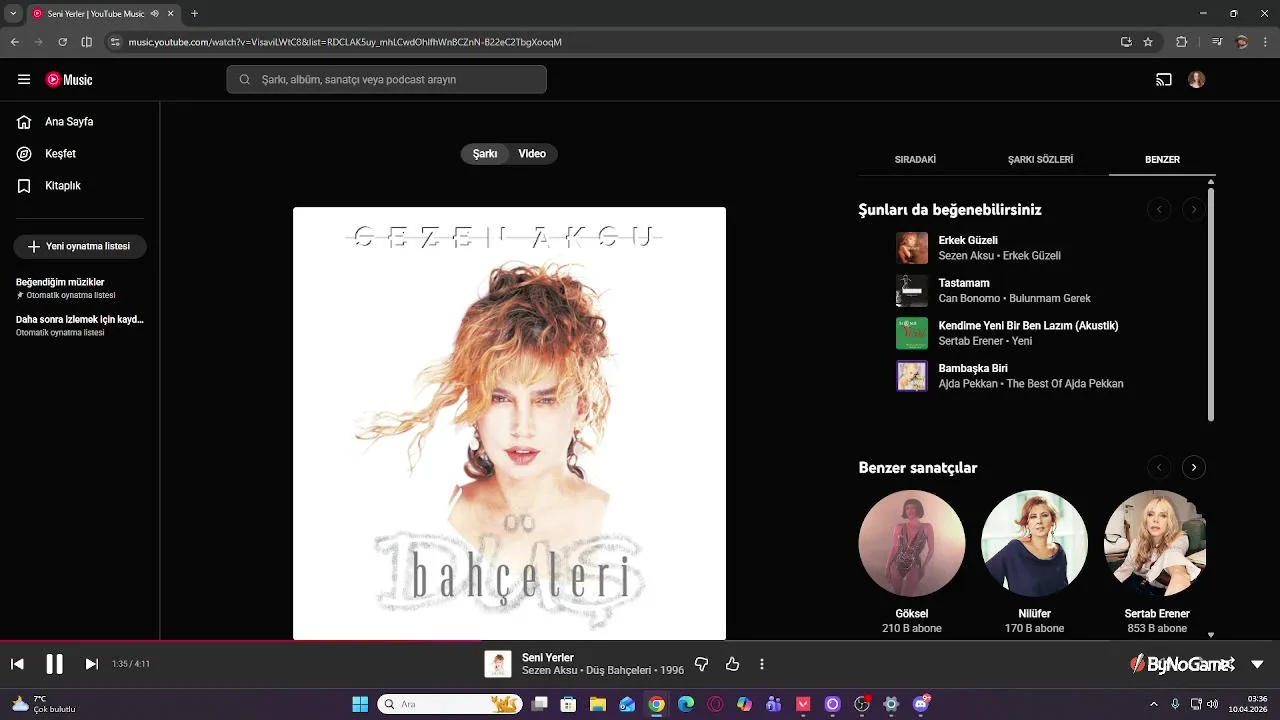Click the Düş Bahçeleri album cover art

click(509, 423)
